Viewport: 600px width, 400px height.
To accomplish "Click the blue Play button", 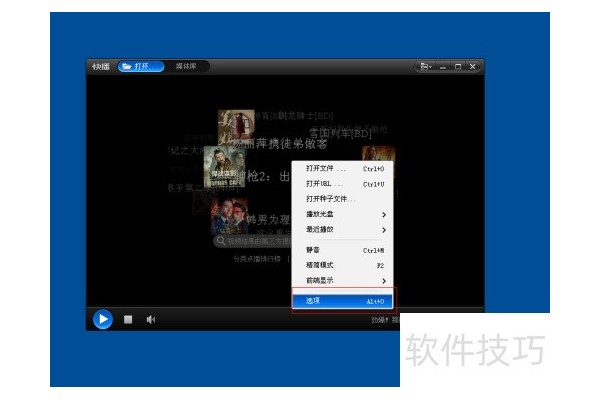I will click(x=103, y=319).
